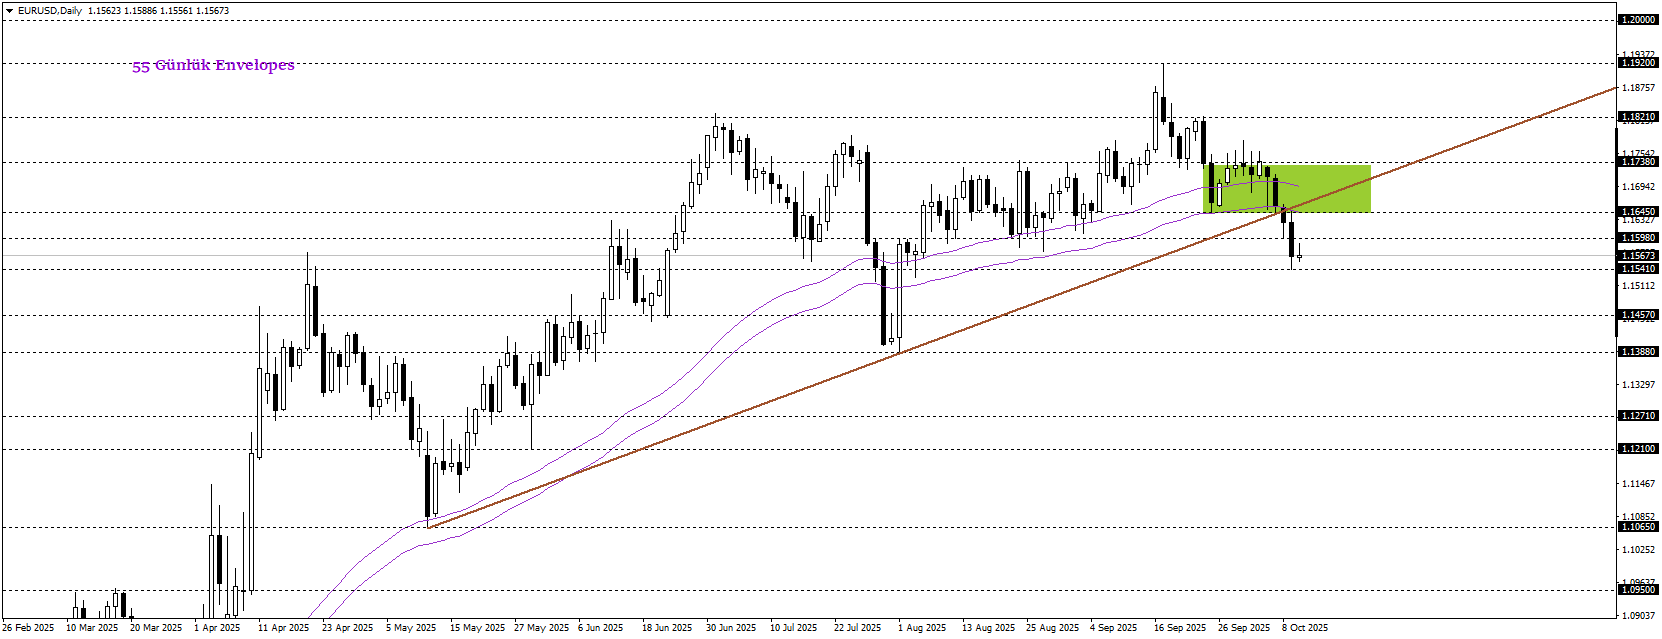Screen dimensions: 1662x639
Task: Select the "55 Günlük Envelopes" text label
Action: 213,65
